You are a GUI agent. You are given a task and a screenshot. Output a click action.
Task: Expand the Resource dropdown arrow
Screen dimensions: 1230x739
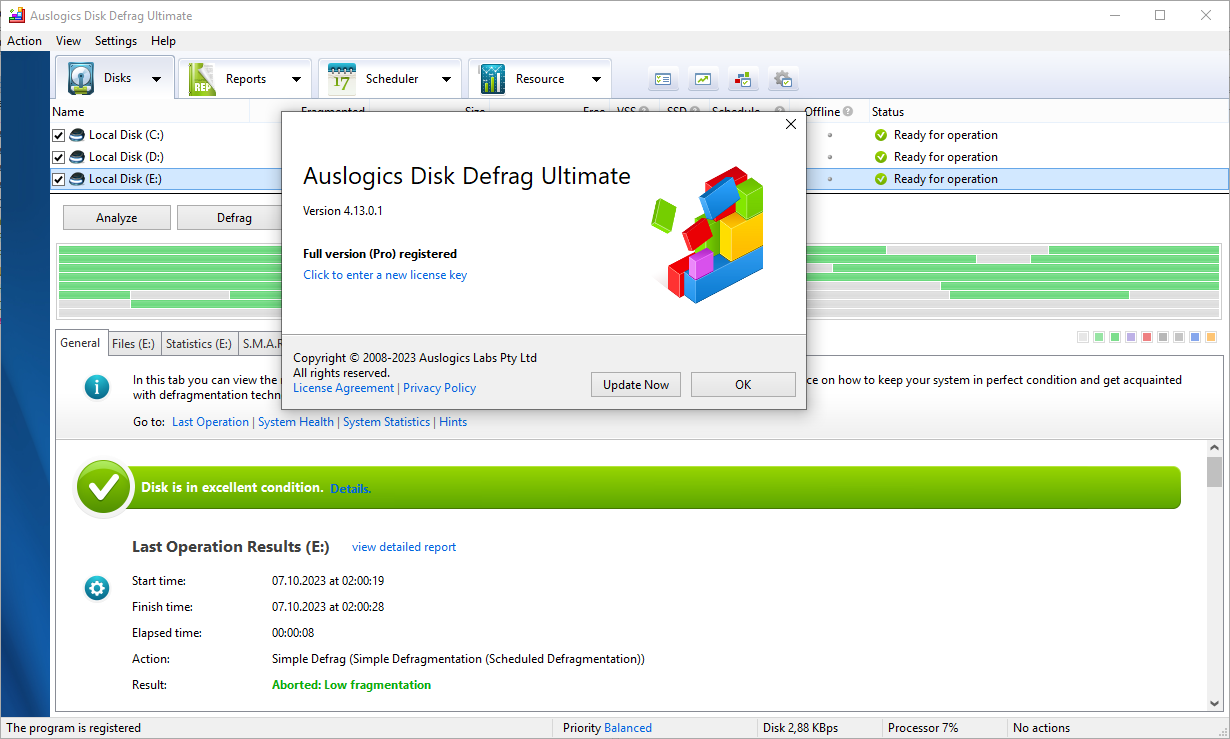pos(596,79)
